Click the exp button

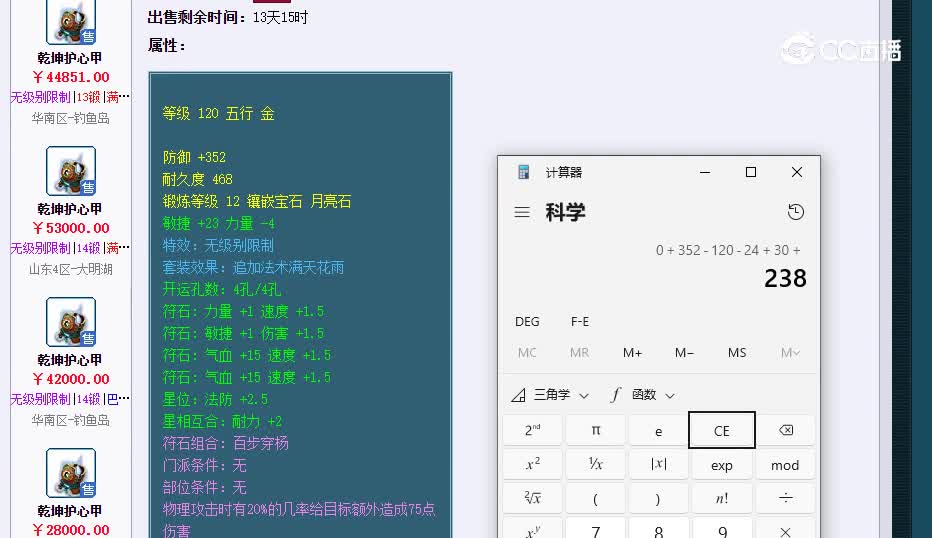(722, 464)
